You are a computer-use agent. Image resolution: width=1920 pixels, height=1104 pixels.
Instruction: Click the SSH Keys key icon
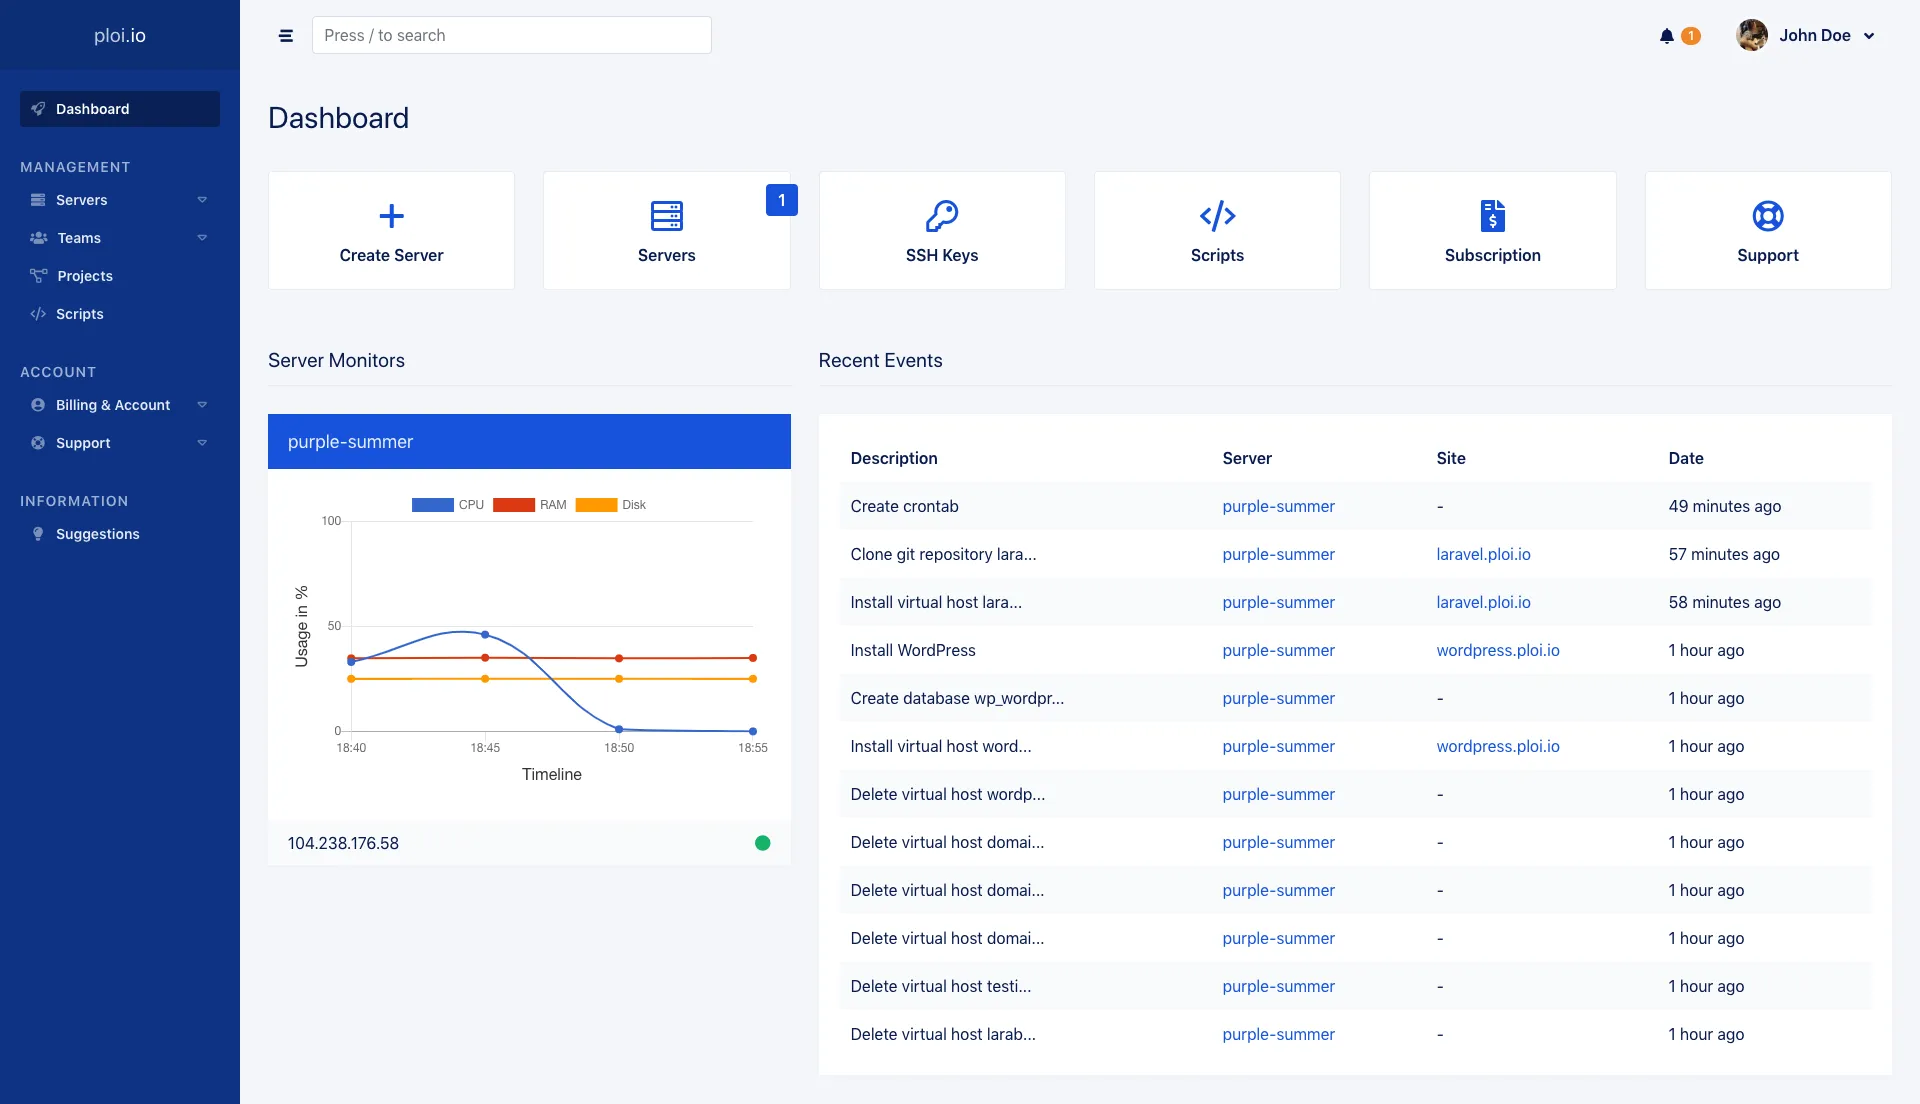(x=941, y=215)
